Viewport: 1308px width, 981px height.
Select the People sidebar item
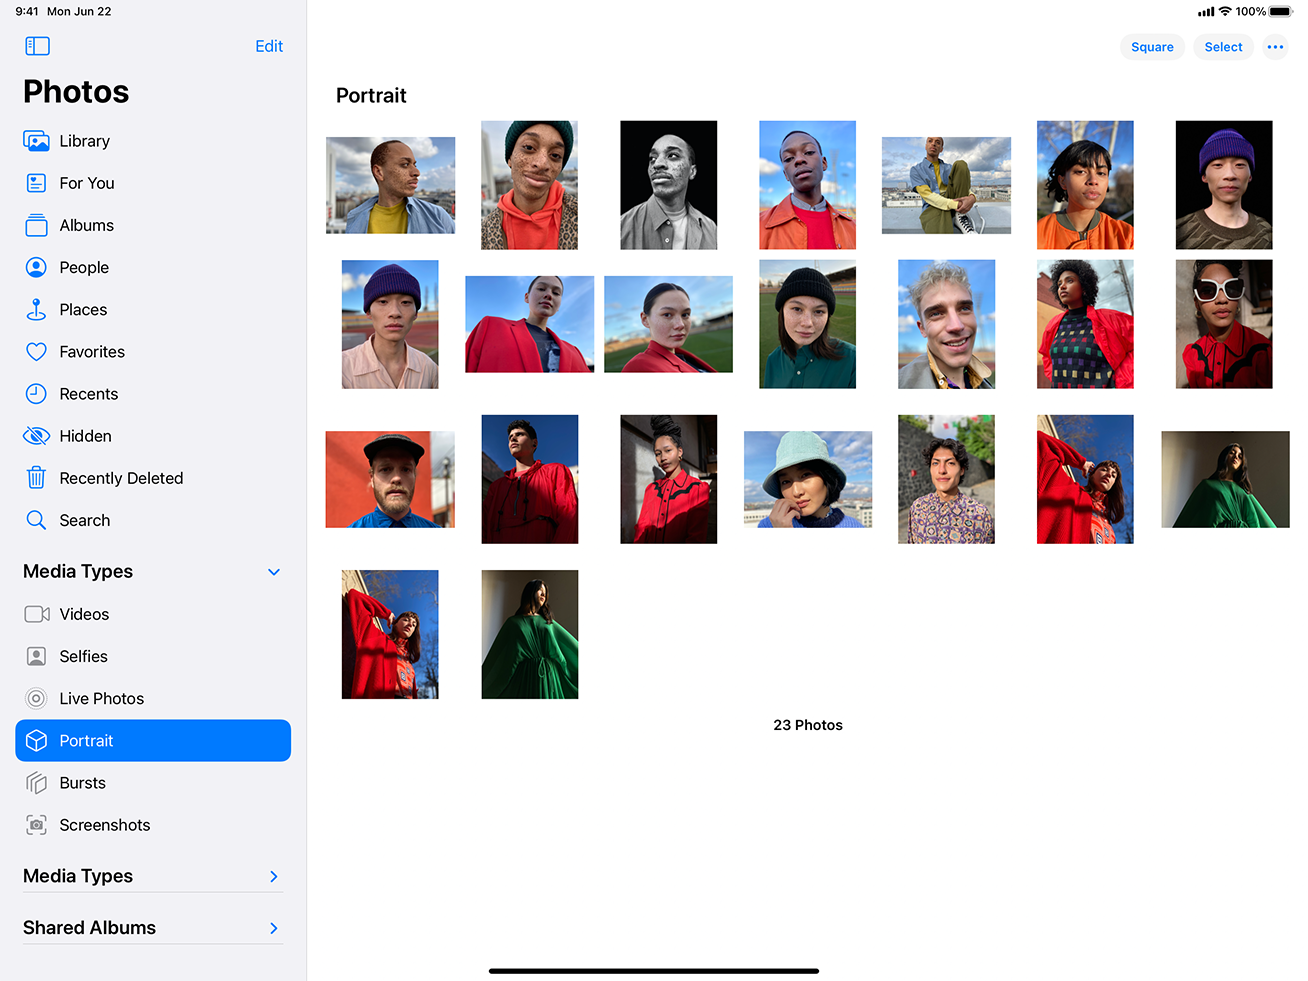point(153,267)
